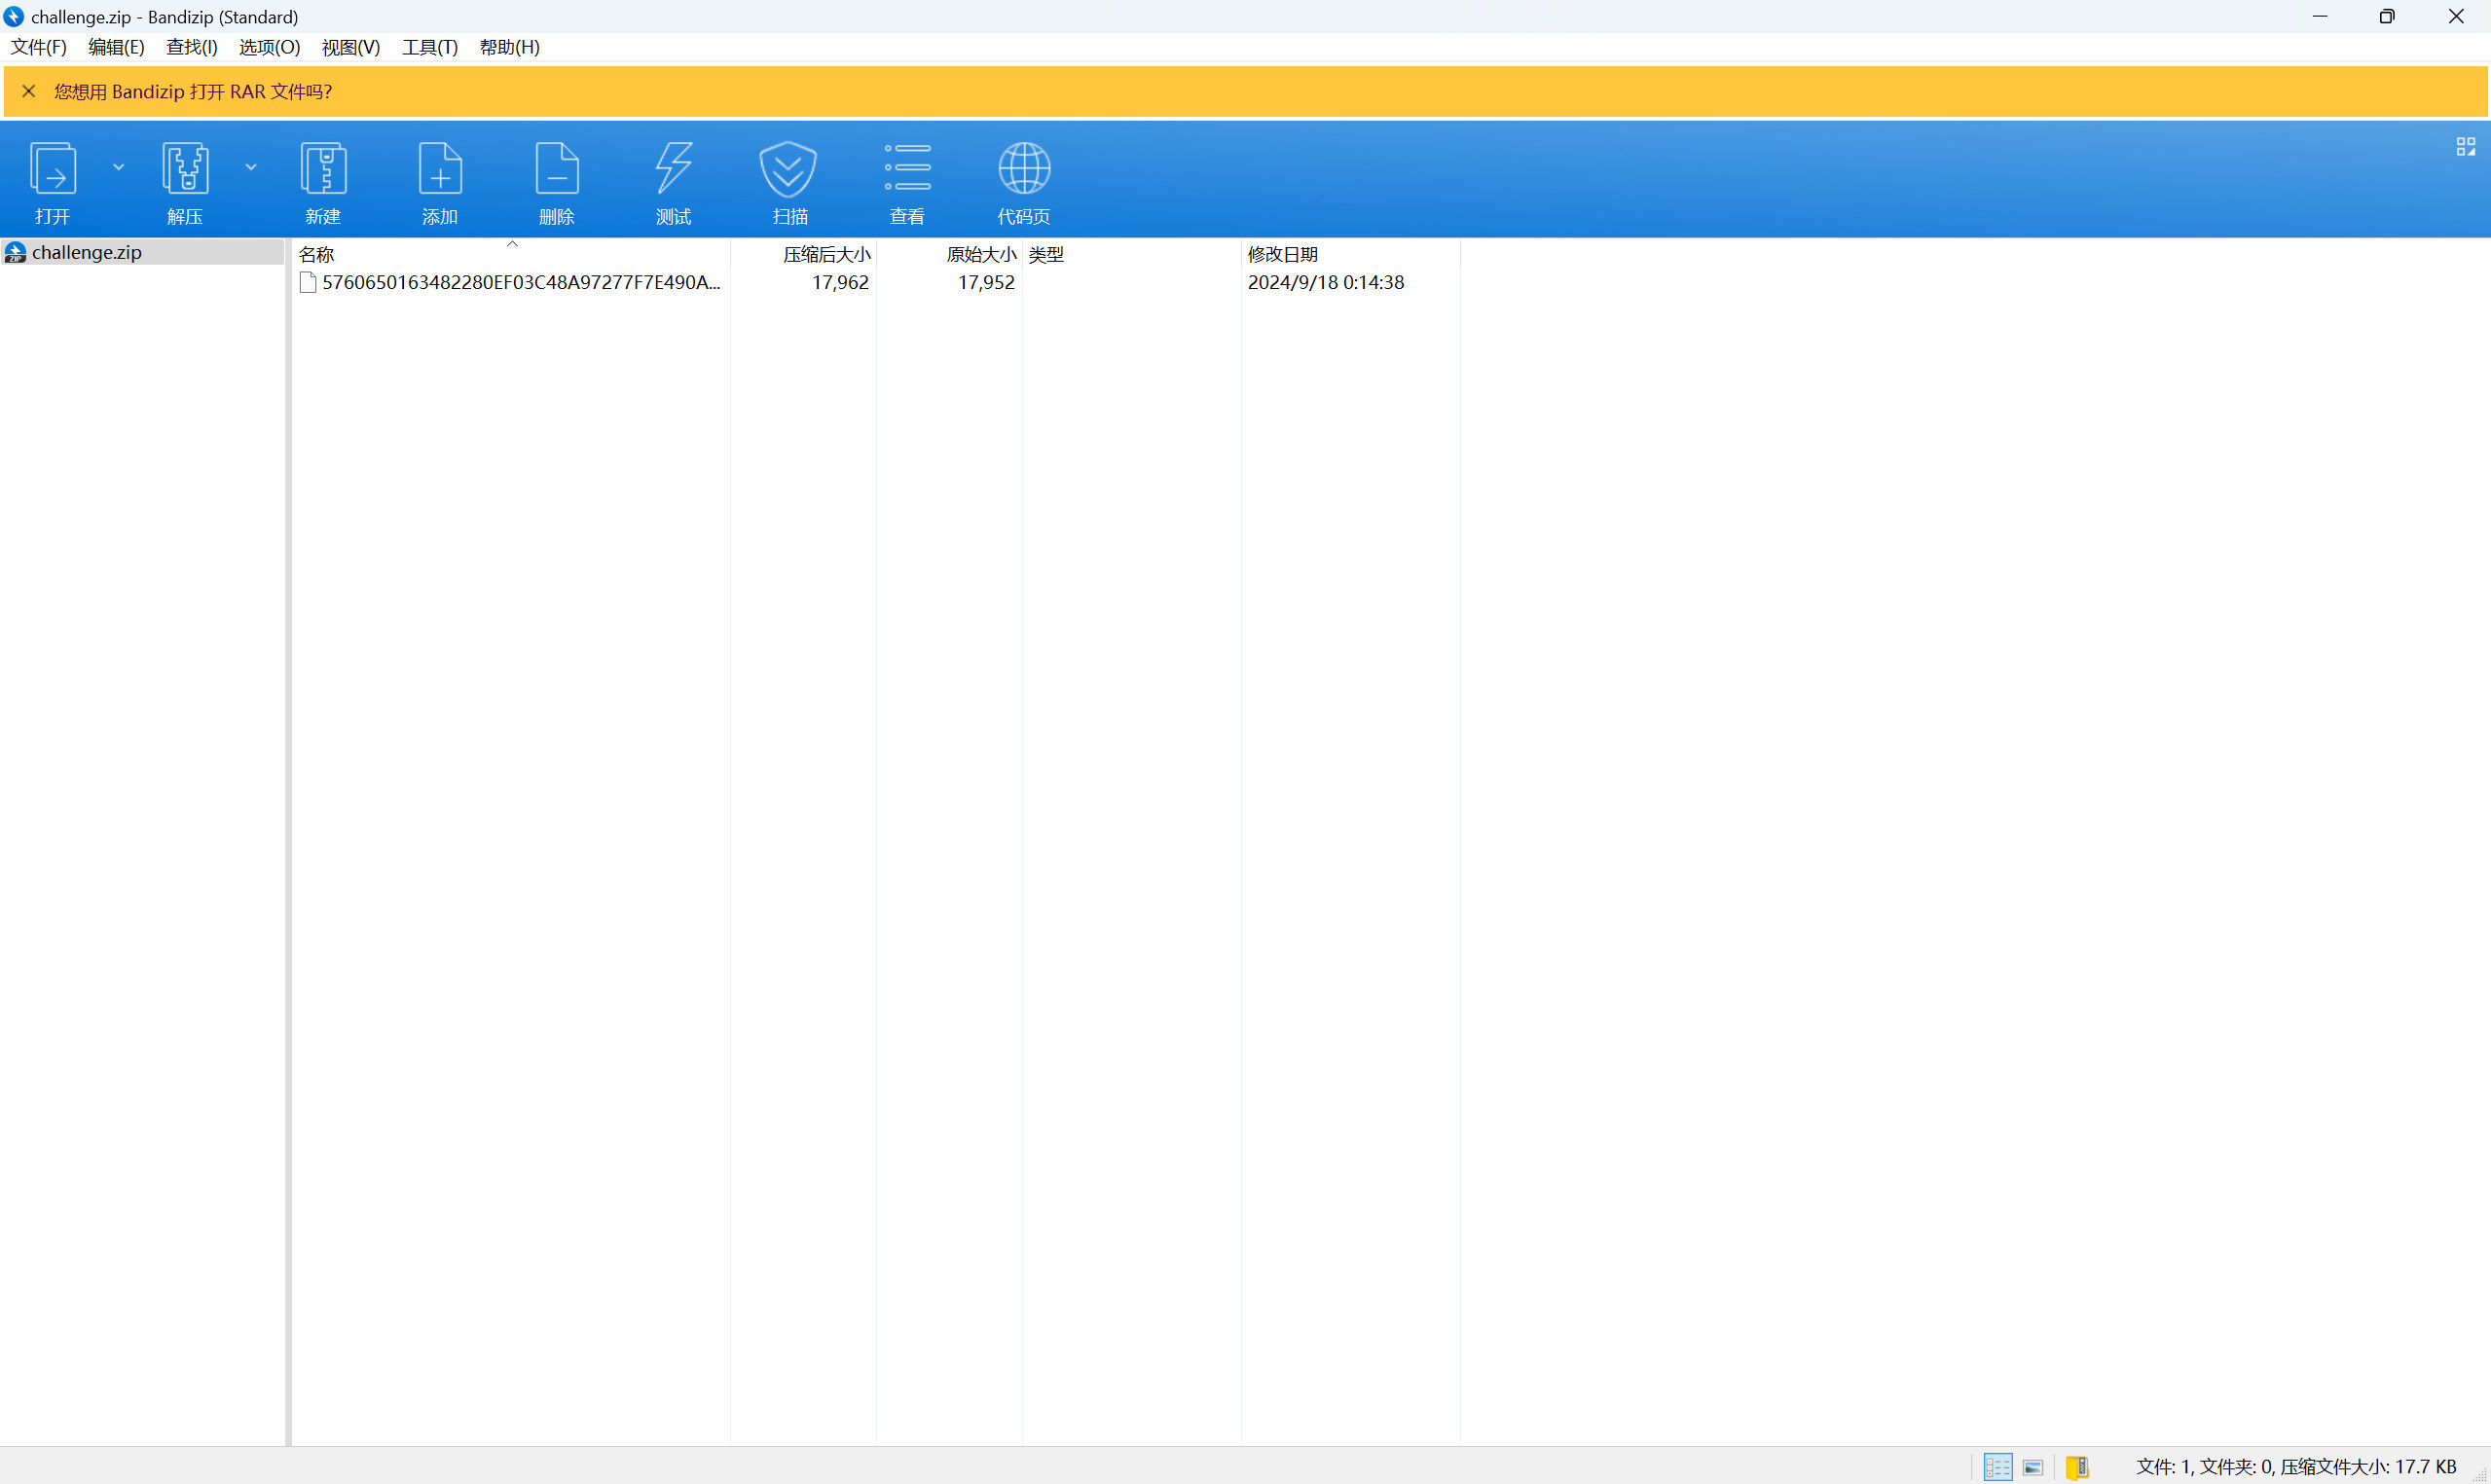Select the file 5760650163482280EF03C48A97277F7E490A...
This screenshot has height=1484, width=2491.
[x=521, y=283]
